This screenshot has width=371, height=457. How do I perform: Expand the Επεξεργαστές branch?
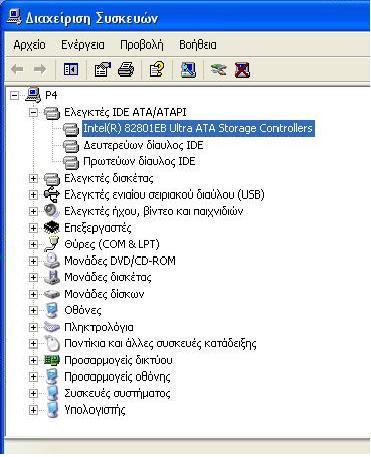[x=33, y=228]
